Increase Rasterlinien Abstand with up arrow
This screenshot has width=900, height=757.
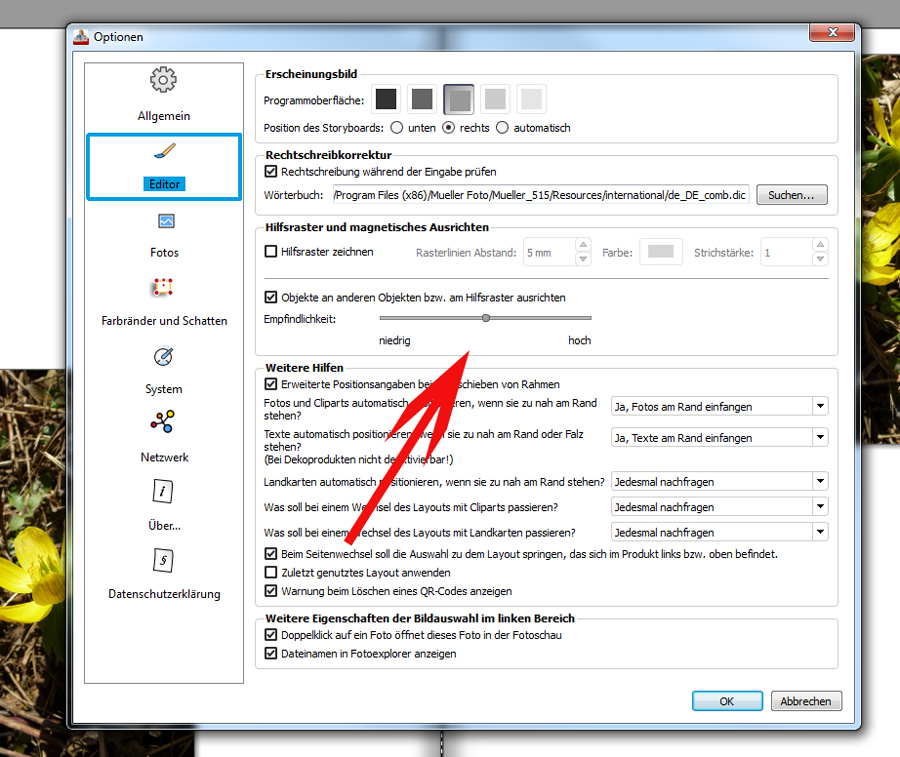(583, 245)
